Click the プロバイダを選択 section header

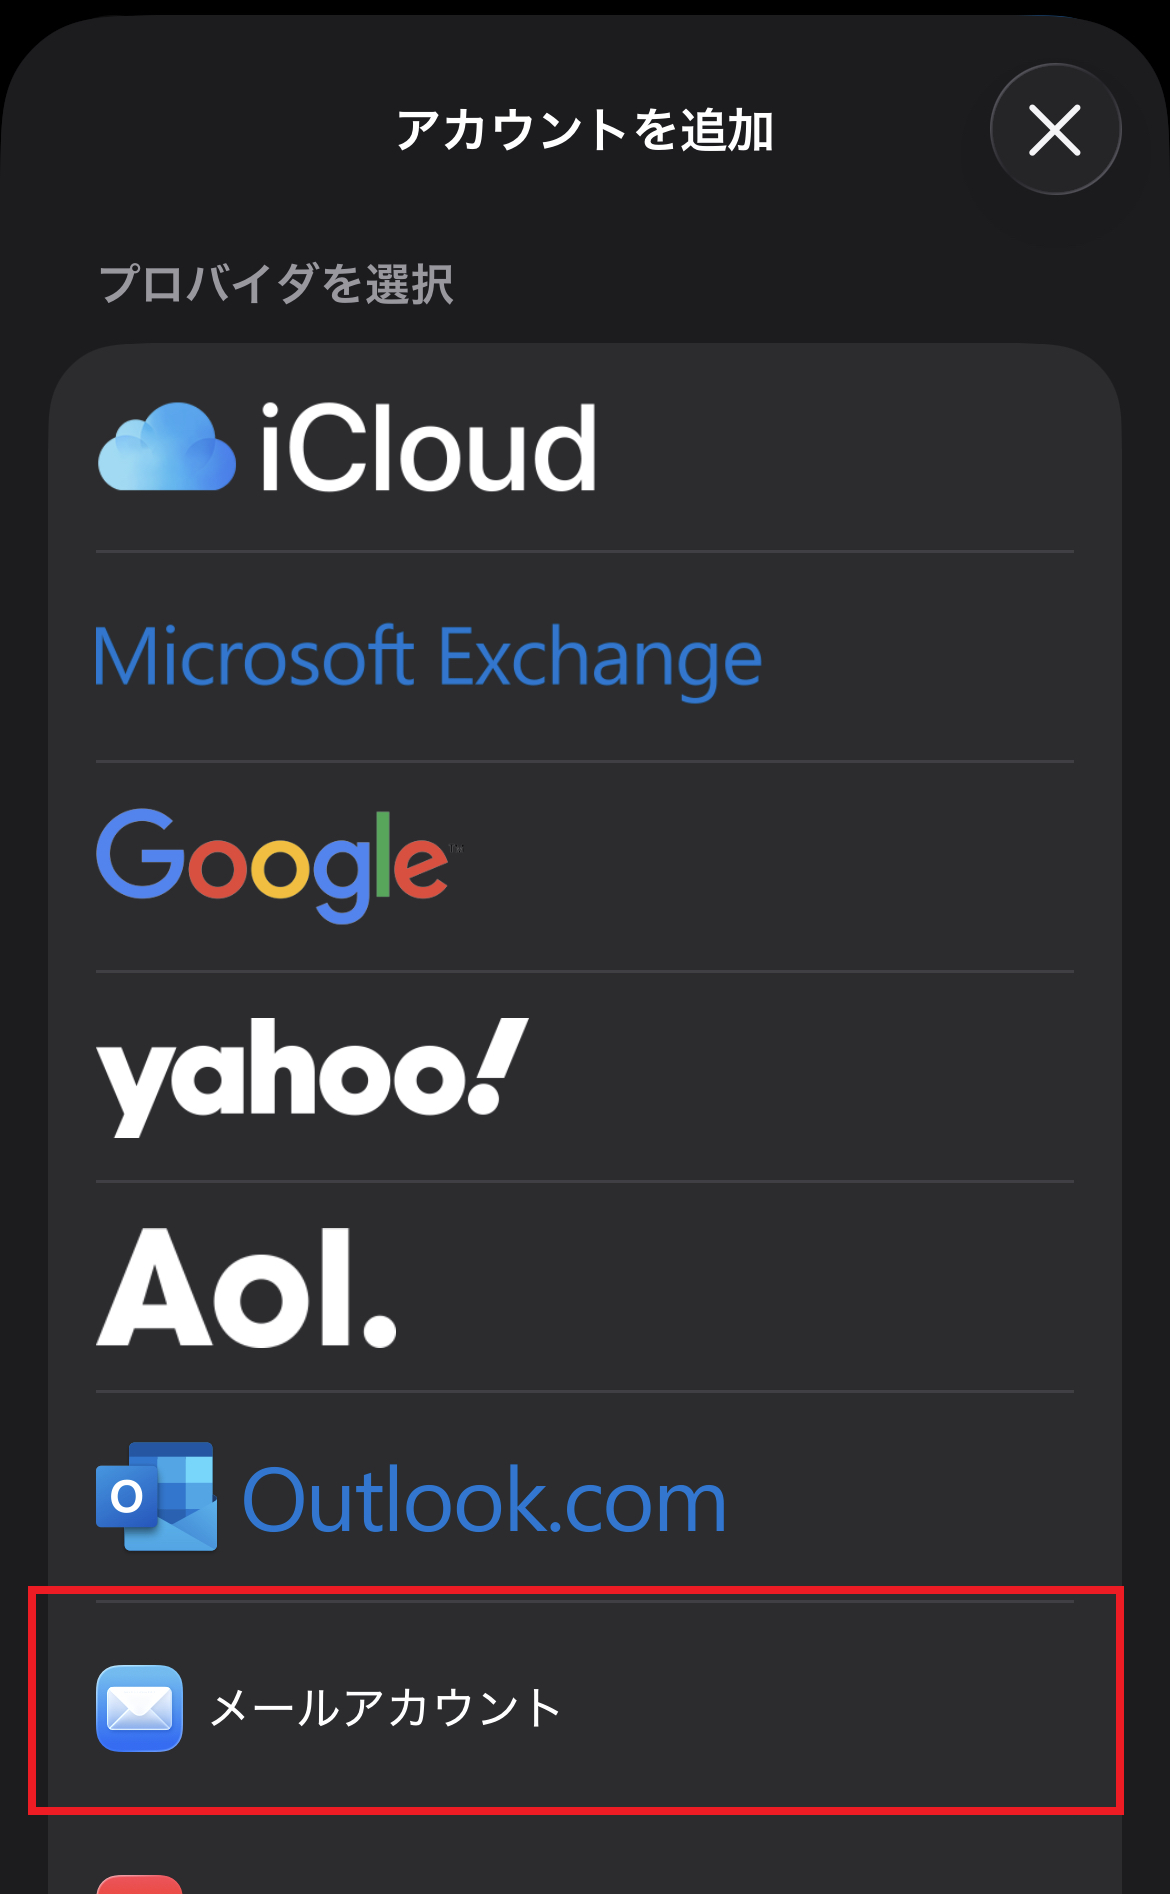[x=276, y=284]
